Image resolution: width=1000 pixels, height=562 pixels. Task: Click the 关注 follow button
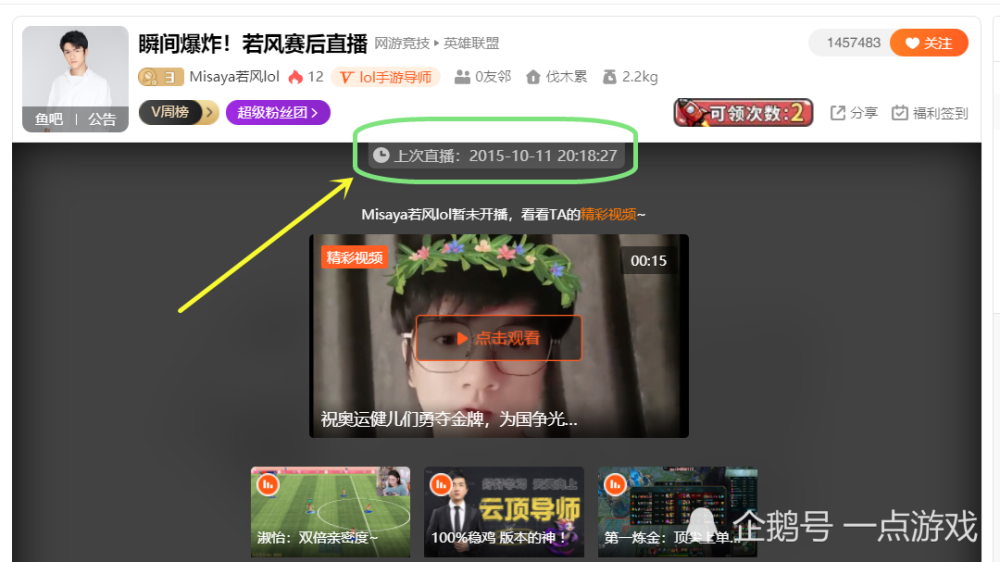[x=929, y=43]
